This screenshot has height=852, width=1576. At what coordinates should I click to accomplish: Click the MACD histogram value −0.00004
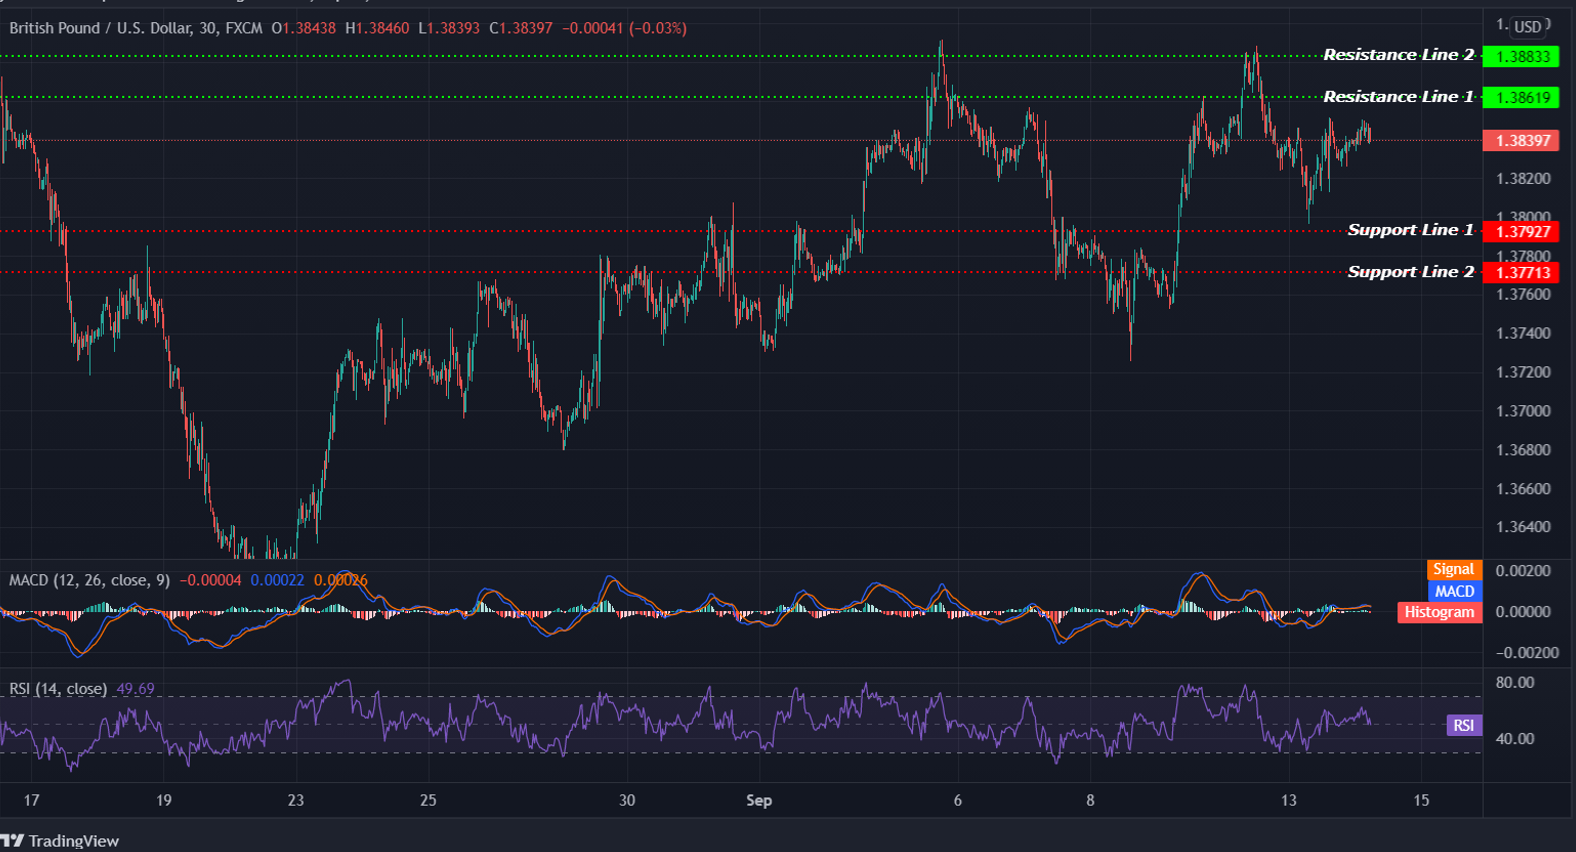[210, 580]
